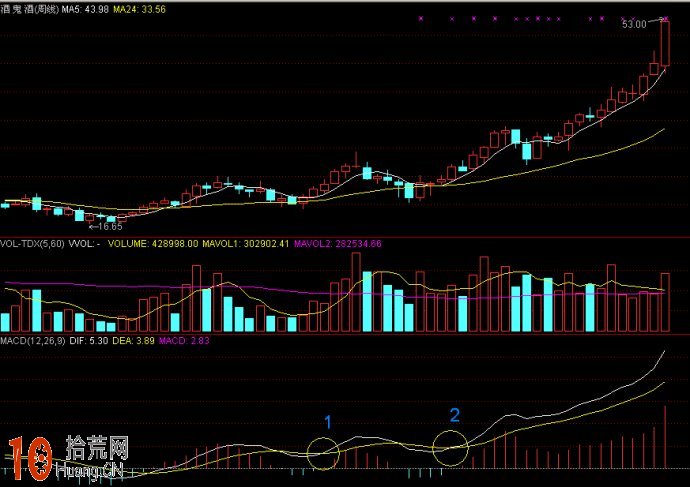Select the MA24: 33.56 indicator label
The width and height of the screenshot is (690, 487).
tap(139, 9)
